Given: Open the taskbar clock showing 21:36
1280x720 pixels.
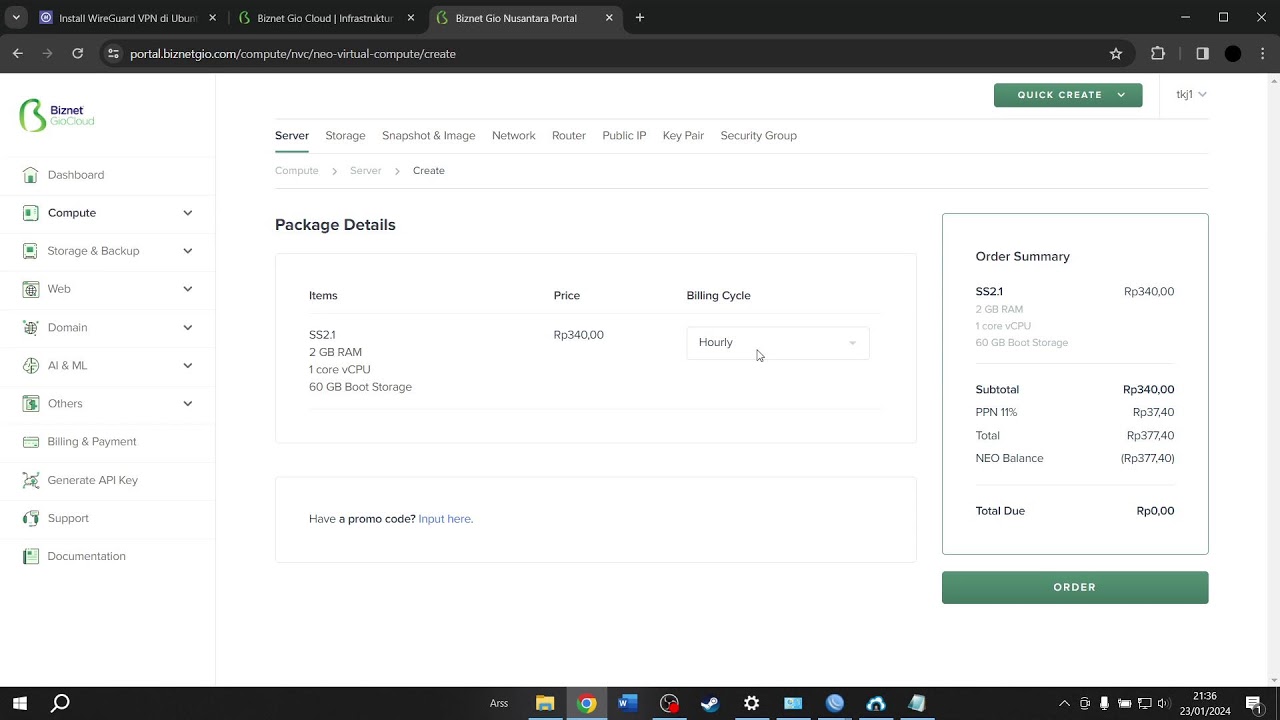Looking at the screenshot, I should click(1204, 703).
